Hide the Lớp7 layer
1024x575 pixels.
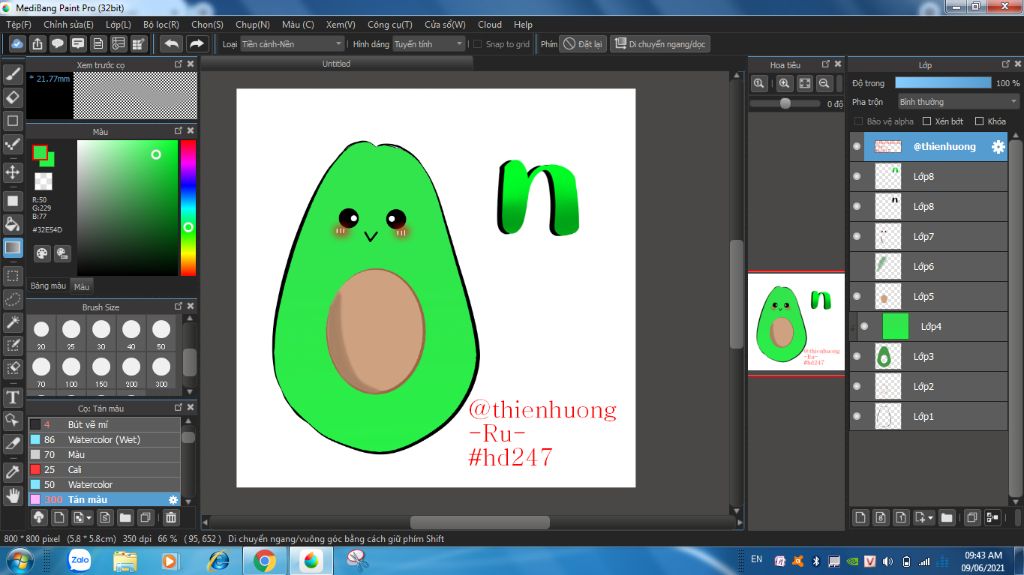coord(857,236)
